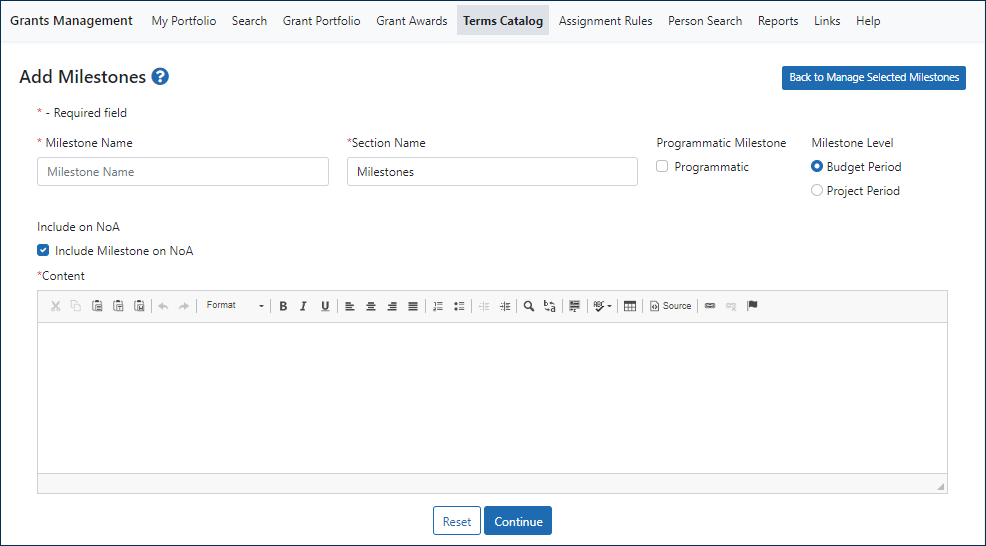
Task: Center align content text
Action: [x=371, y=306]
